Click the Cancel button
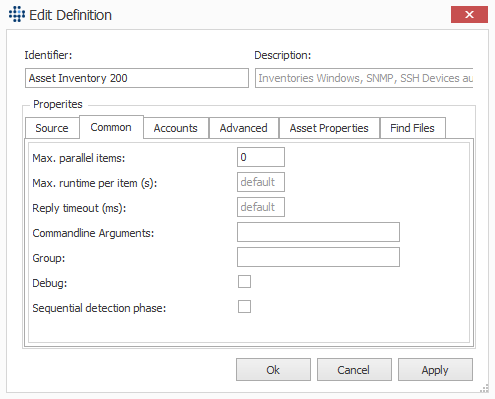Viewport: 495px width, 399px height. coord(354,370)
